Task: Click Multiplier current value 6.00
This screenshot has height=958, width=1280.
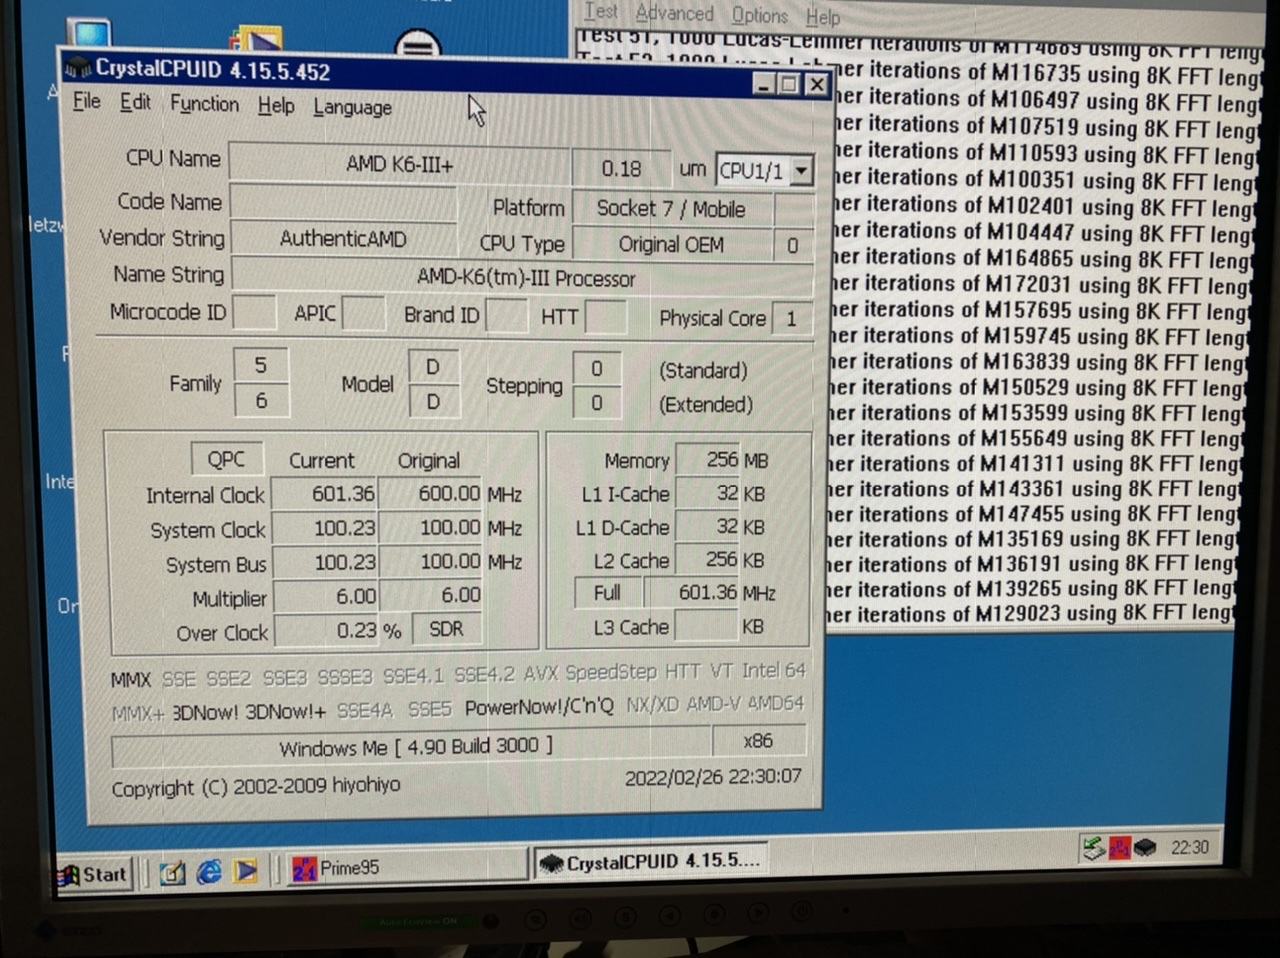Action: point(325,596)
